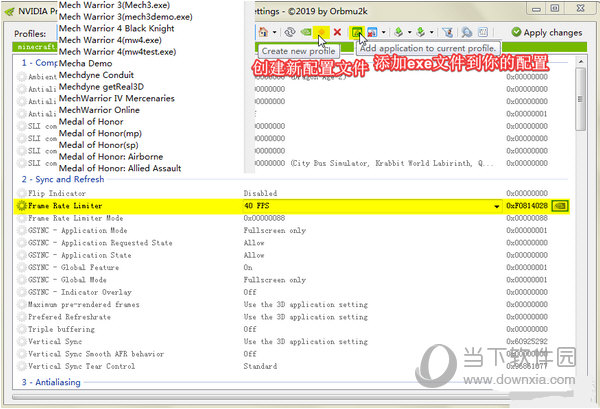Select the Triple buffering setting row
This screenshot has height=409, width=600.
click(x=293, y=329)
